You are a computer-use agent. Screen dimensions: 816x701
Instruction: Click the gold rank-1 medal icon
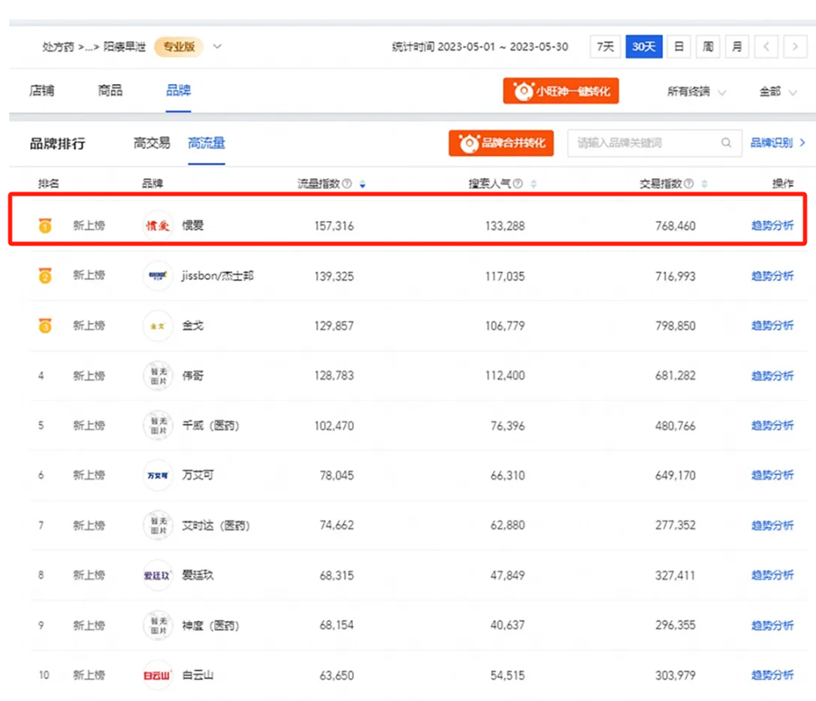coord(45,226)
